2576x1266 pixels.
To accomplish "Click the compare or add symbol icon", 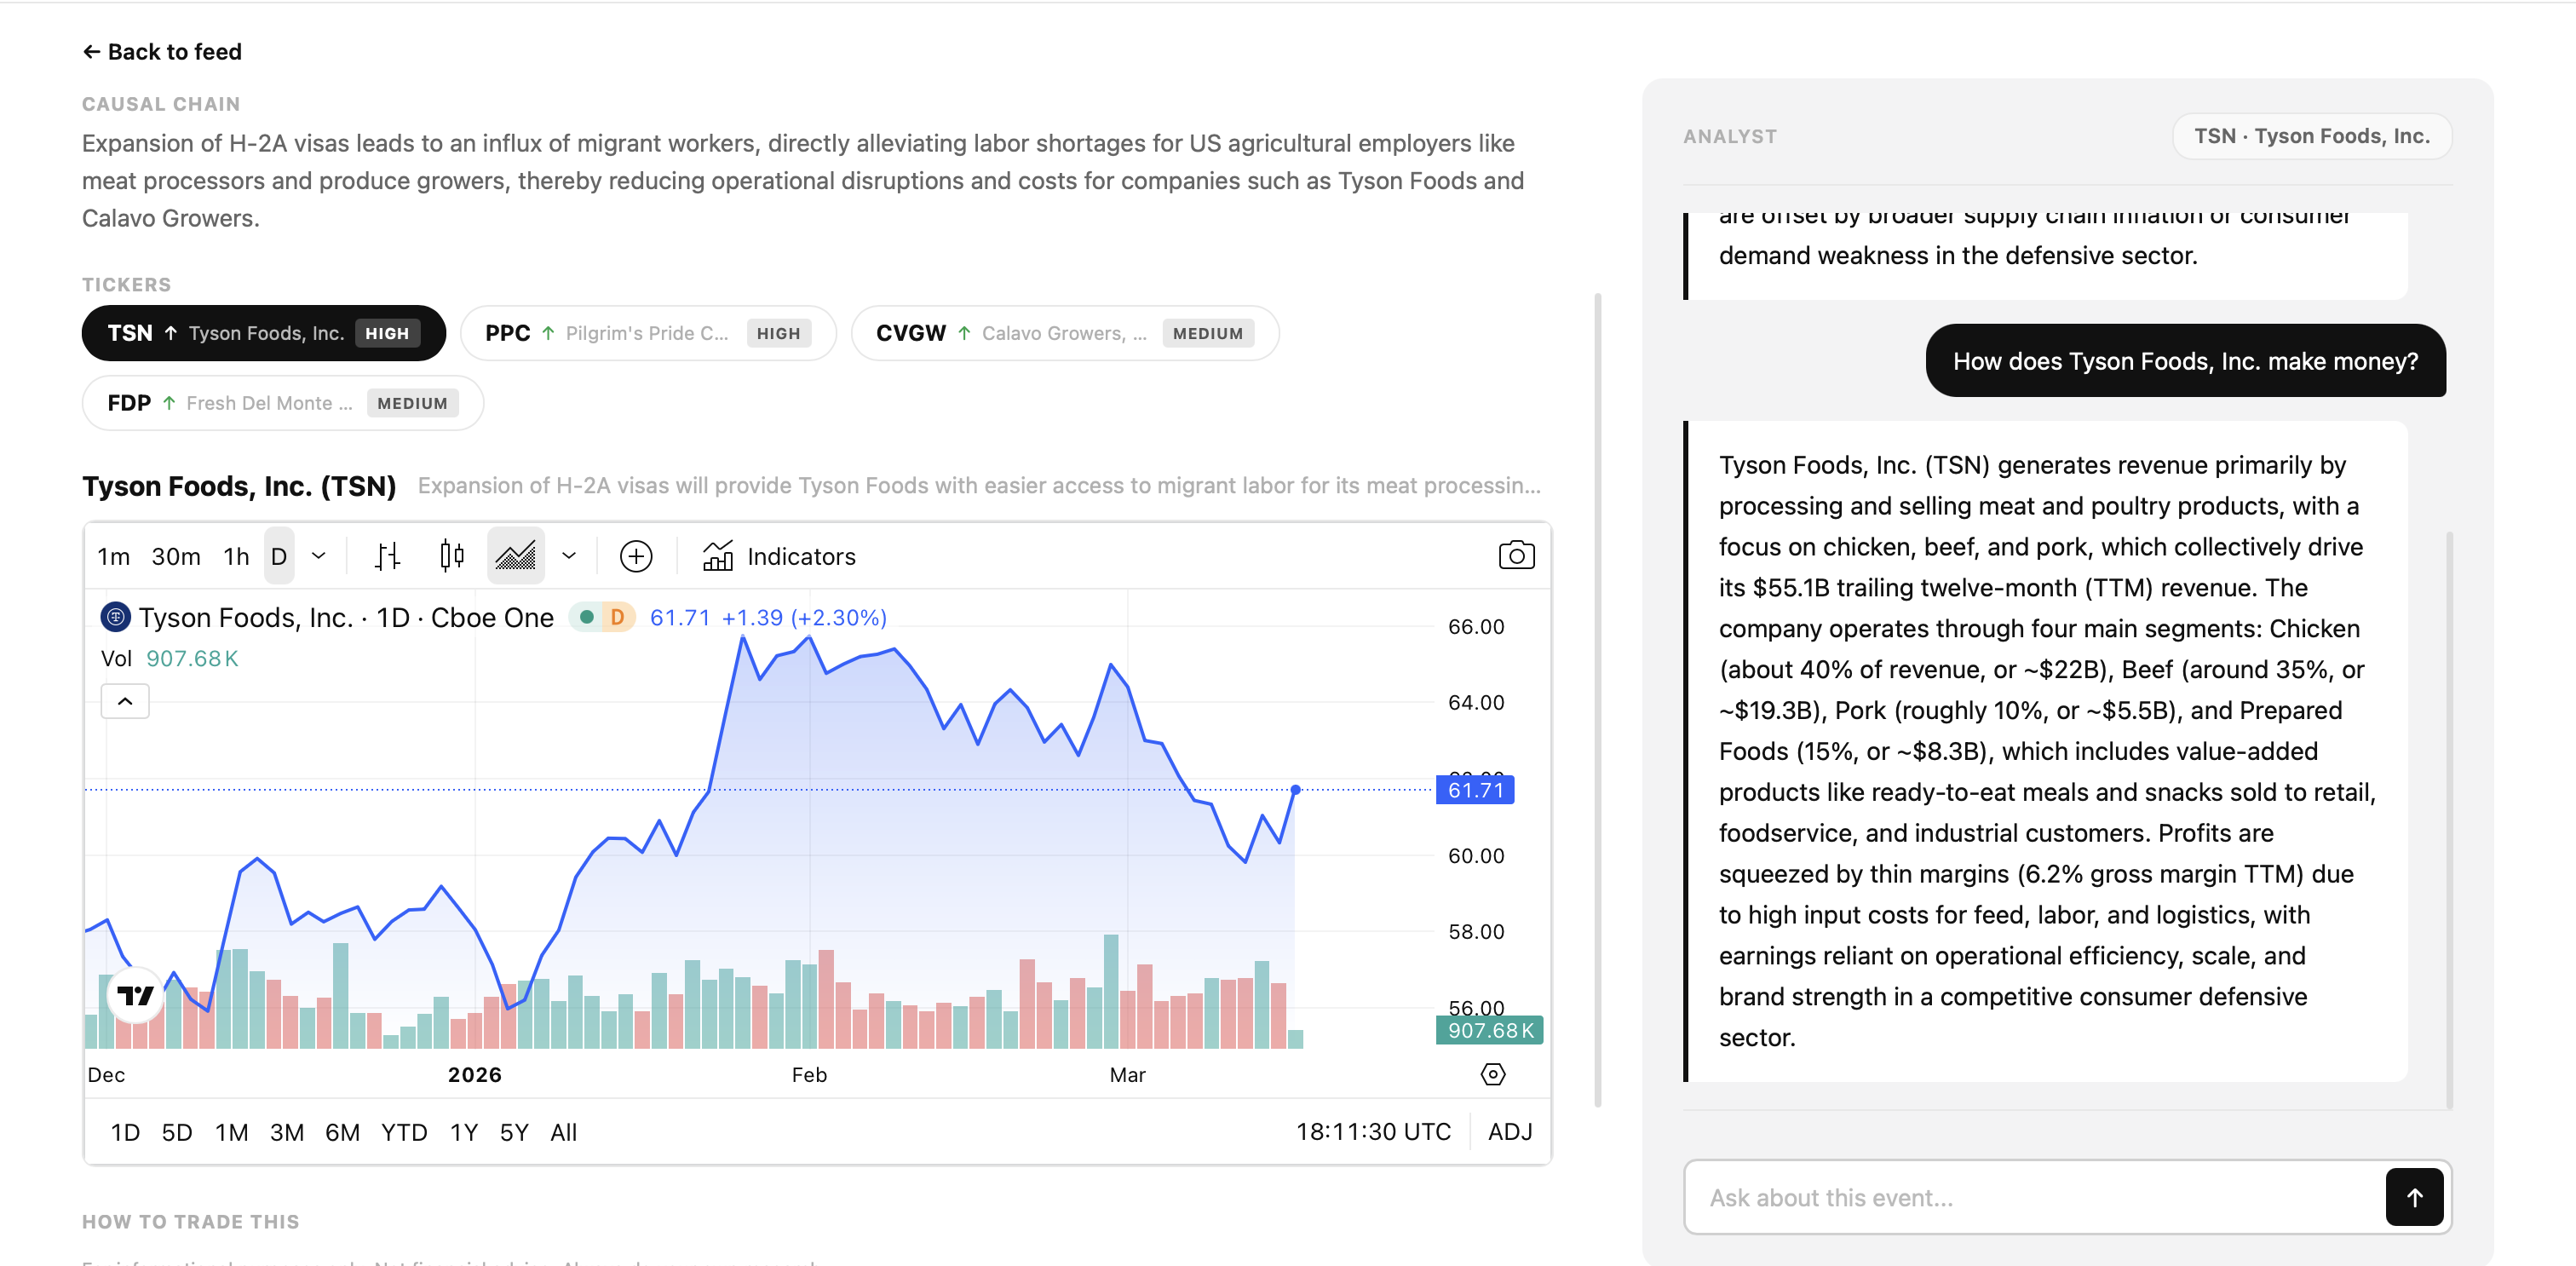I will 636,556.
